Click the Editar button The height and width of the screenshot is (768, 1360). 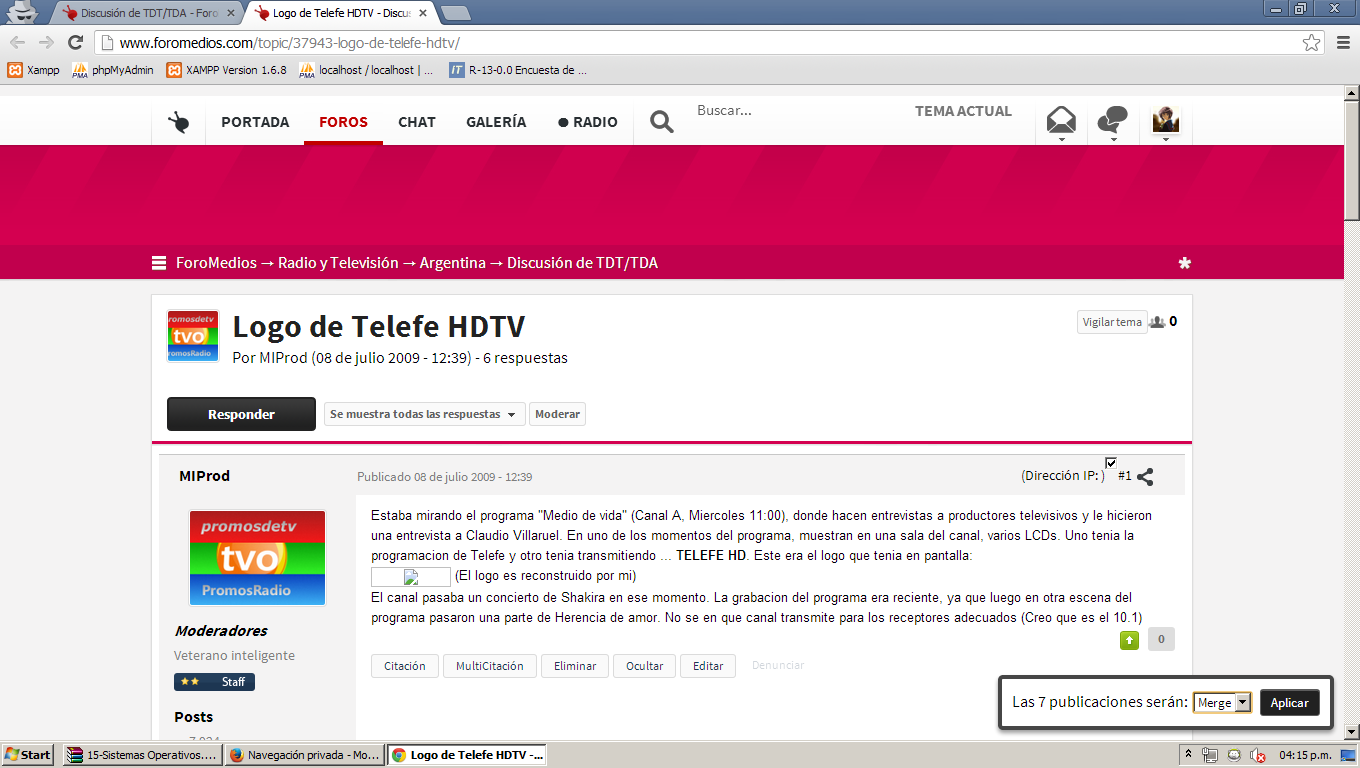point(708,666)
